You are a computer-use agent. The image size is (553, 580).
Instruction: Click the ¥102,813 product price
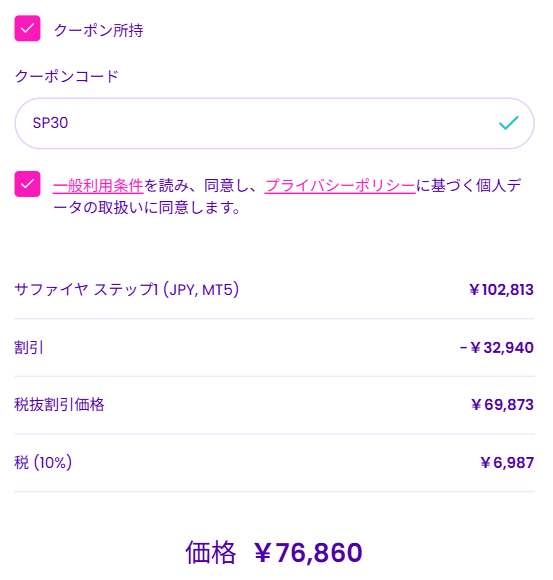(502, 290)
